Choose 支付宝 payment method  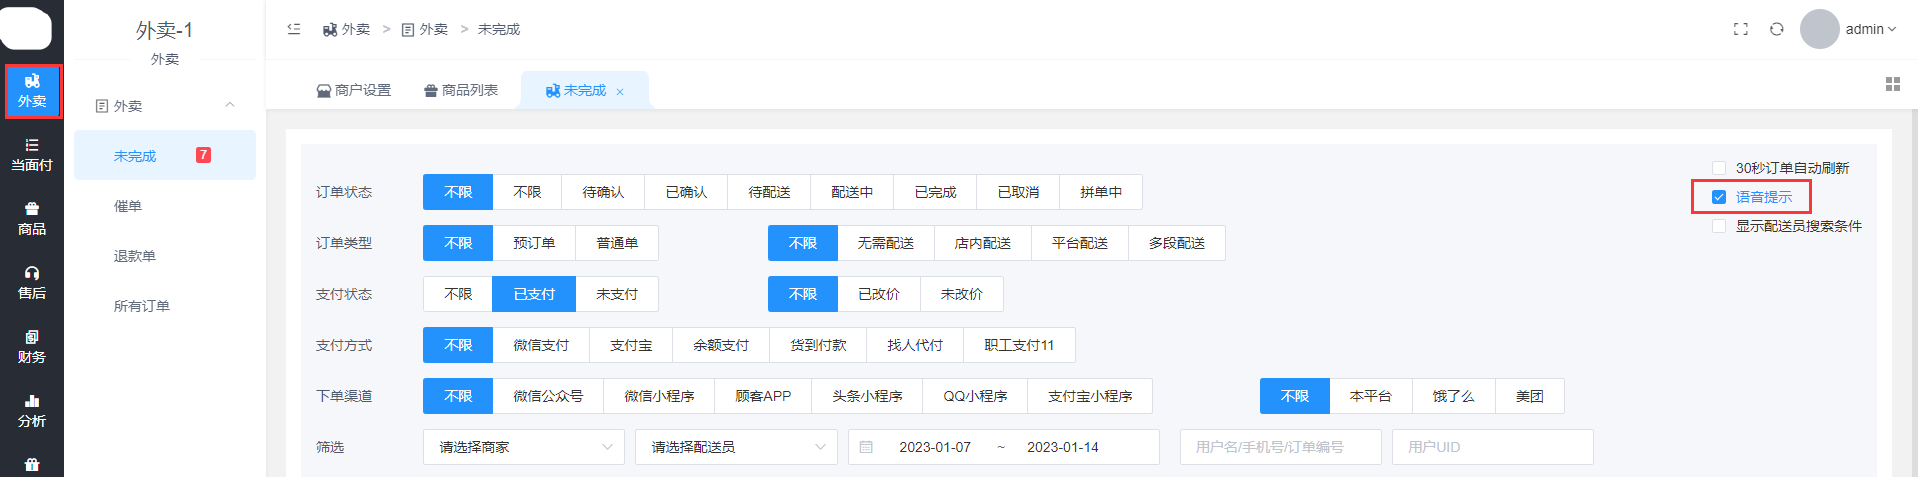[631, 345]
